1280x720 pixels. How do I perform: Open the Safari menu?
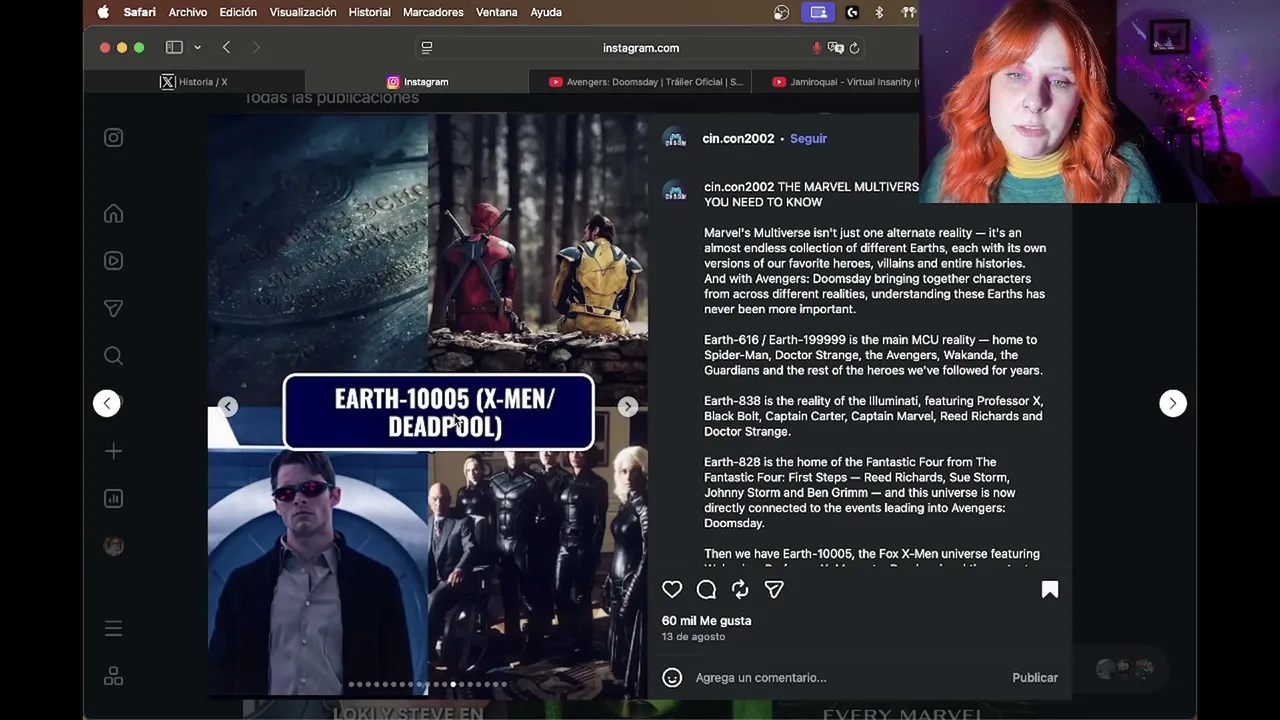tap(139, 12)
